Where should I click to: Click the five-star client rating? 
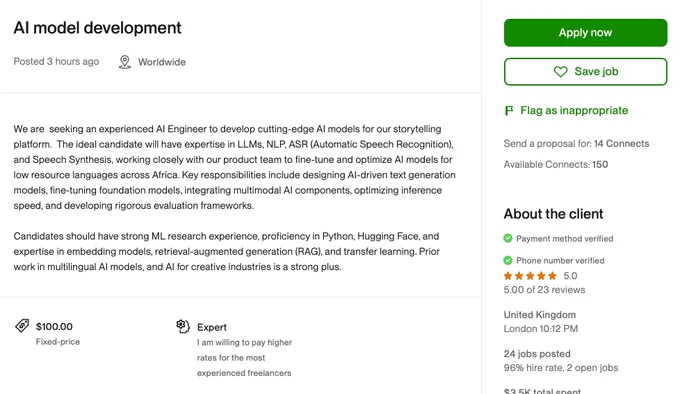530,276
